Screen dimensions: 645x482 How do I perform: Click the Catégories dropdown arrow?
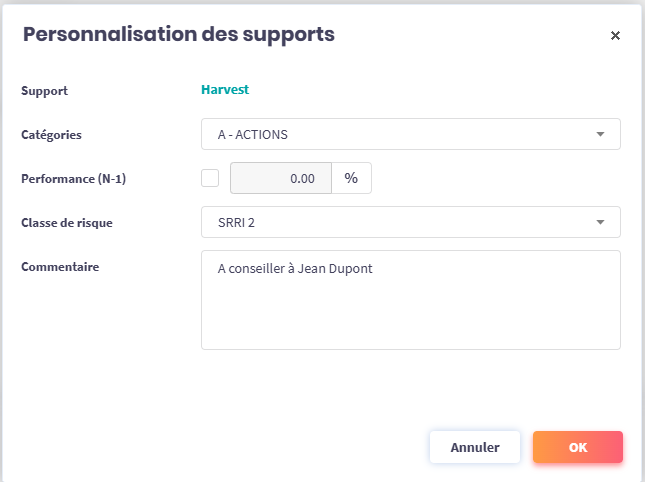click(600, 134)
